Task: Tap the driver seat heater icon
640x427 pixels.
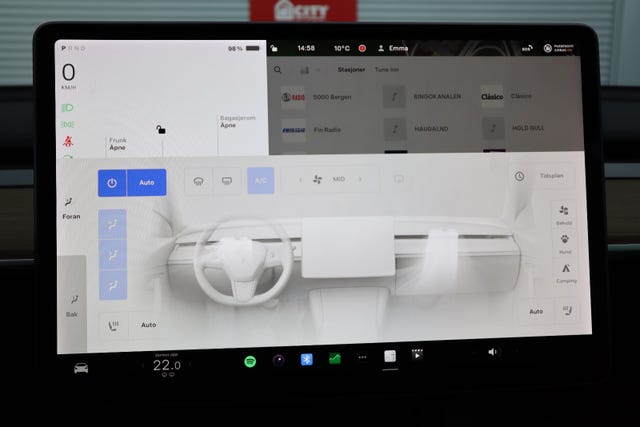Action: tap(113, 326)
